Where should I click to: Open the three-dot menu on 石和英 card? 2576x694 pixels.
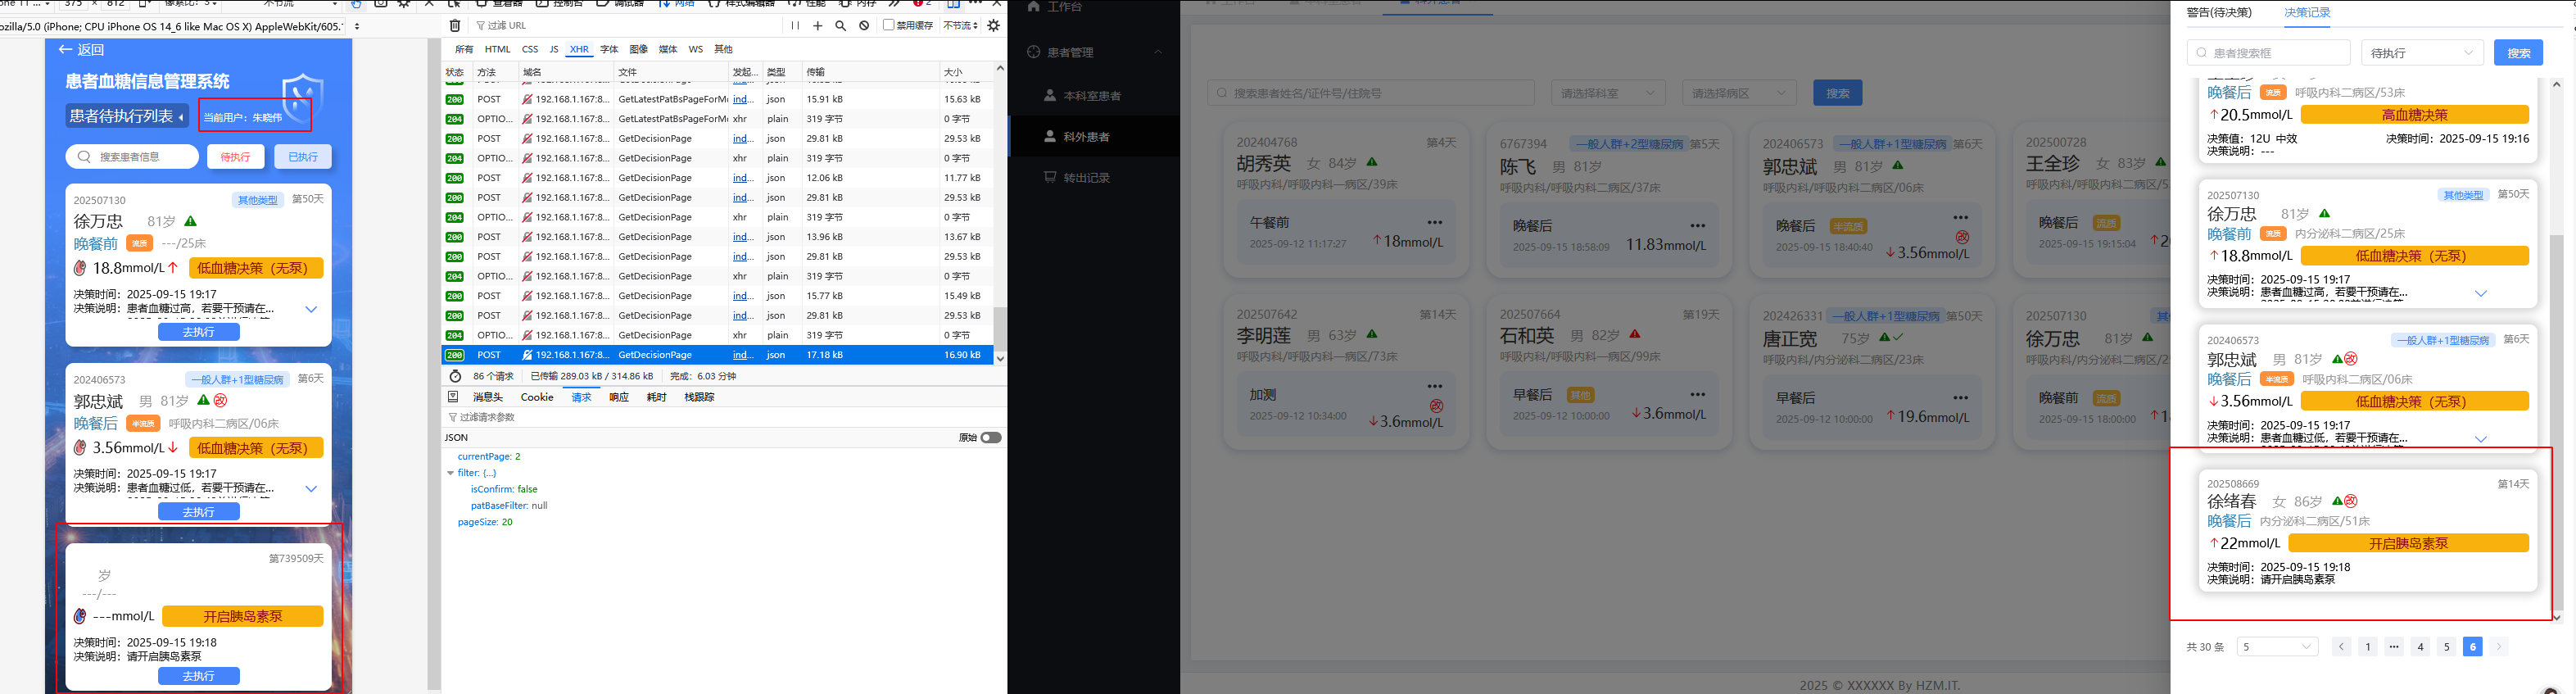1698,395
